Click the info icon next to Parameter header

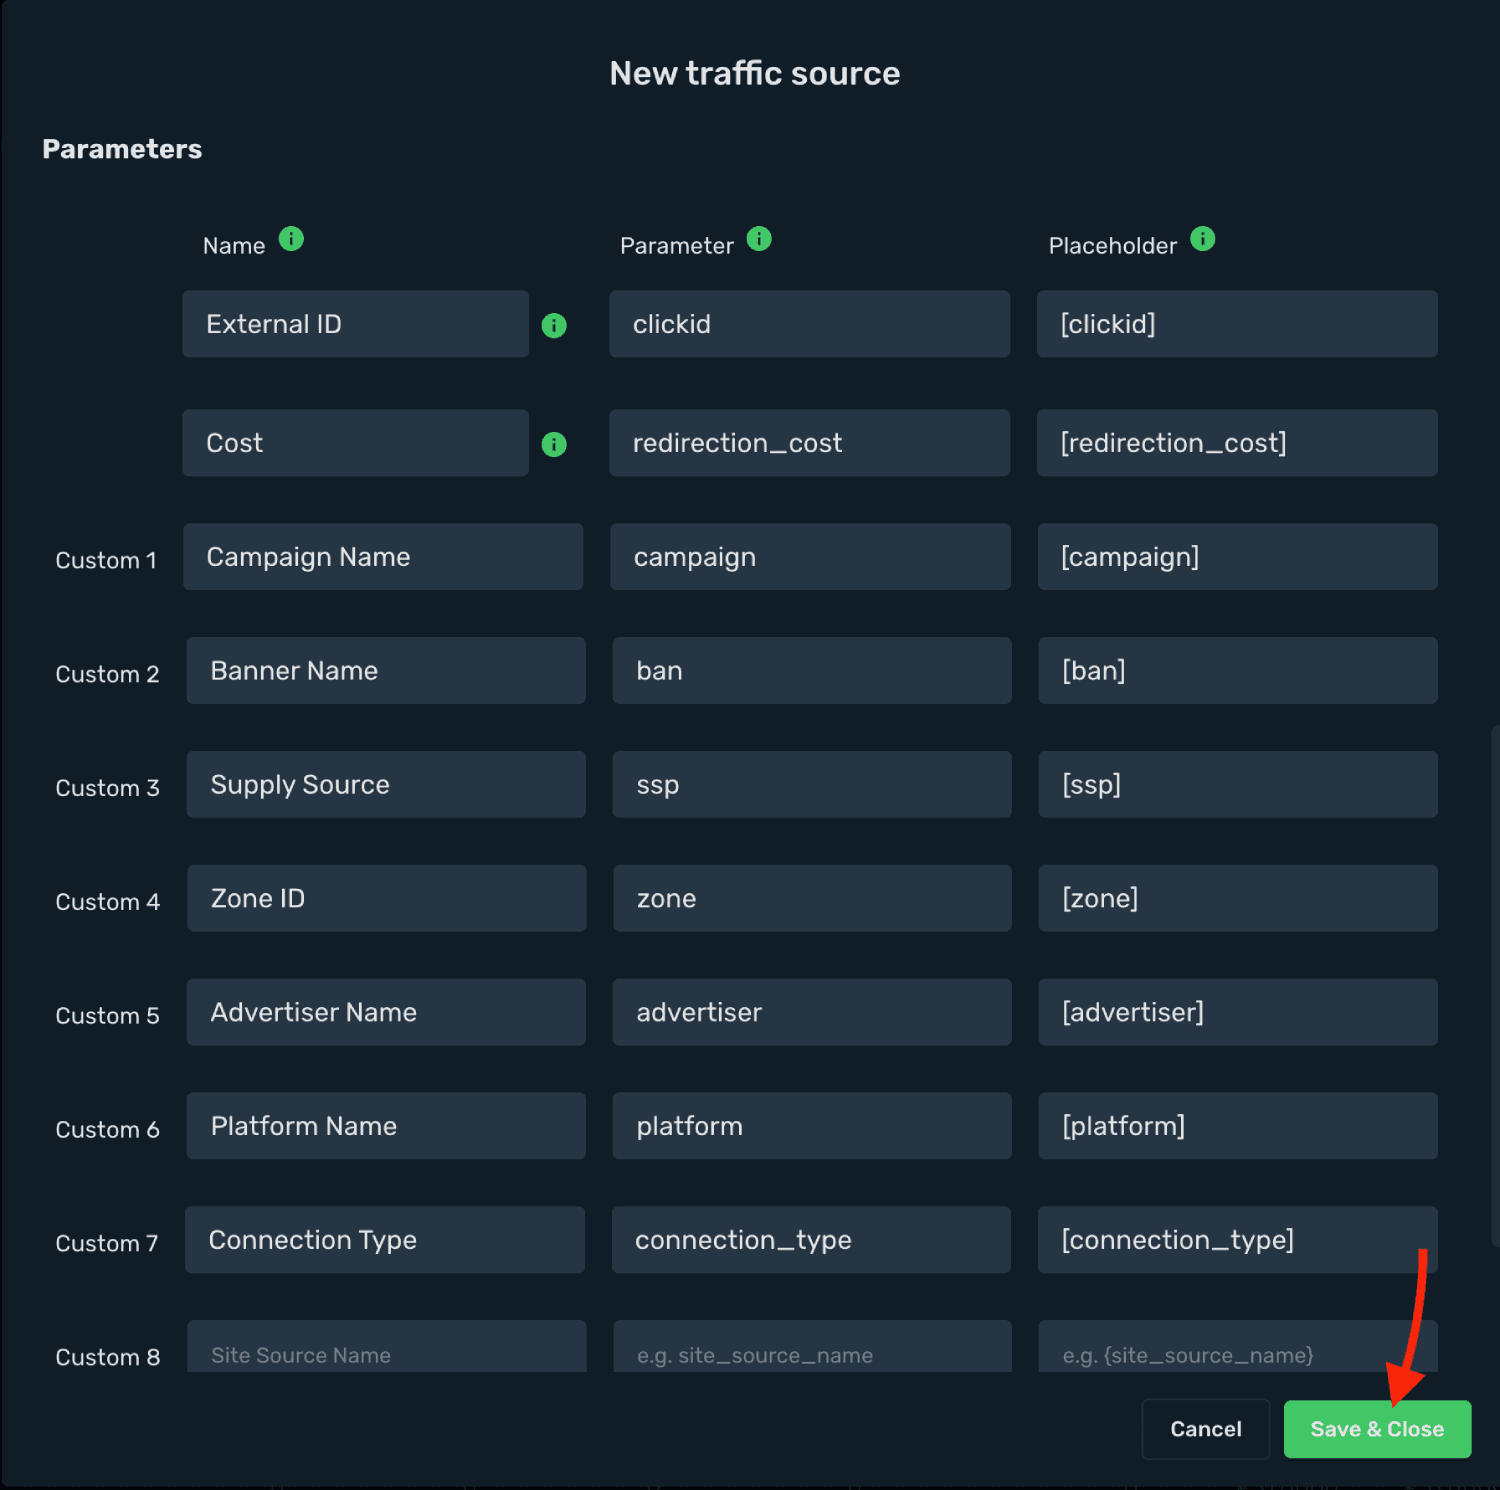pos(759,239)
